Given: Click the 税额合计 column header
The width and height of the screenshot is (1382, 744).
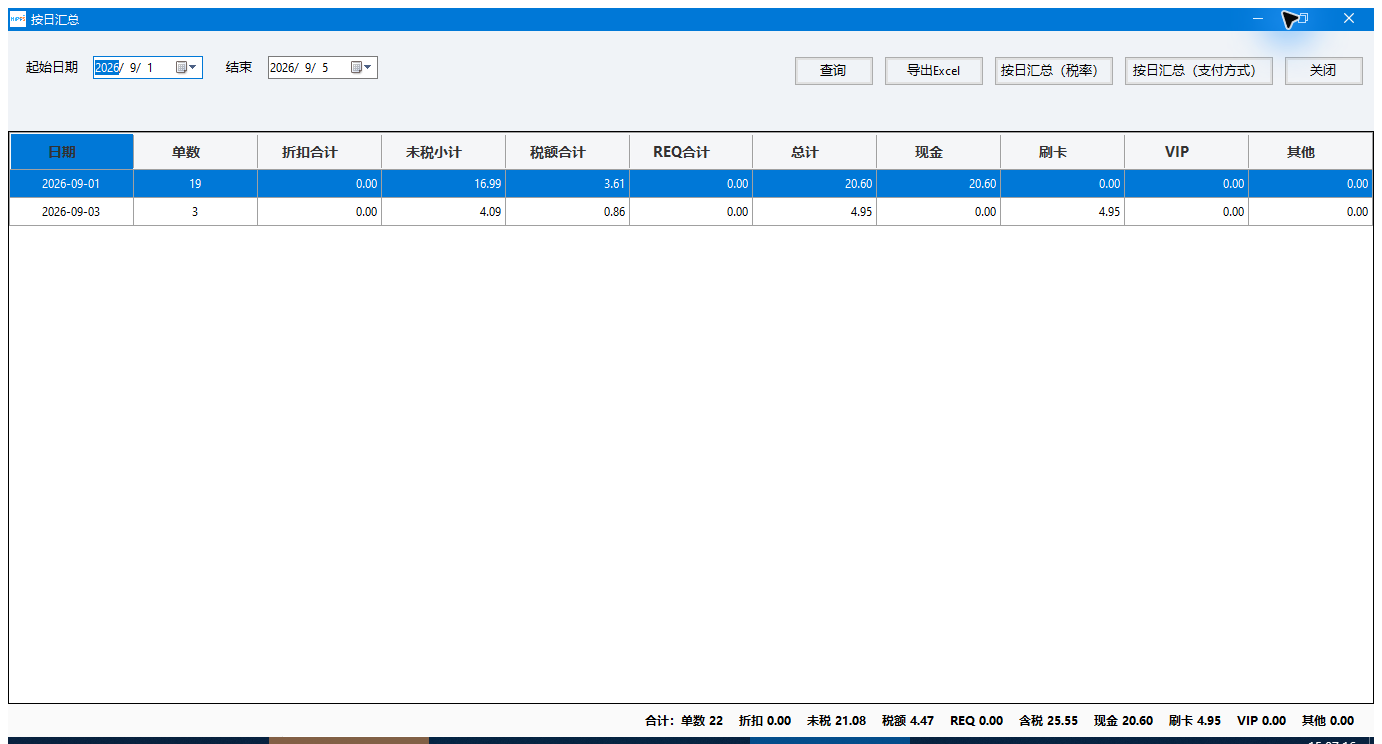Looking at the screenshot, I should pyautogui.click(x=567, y=152).
